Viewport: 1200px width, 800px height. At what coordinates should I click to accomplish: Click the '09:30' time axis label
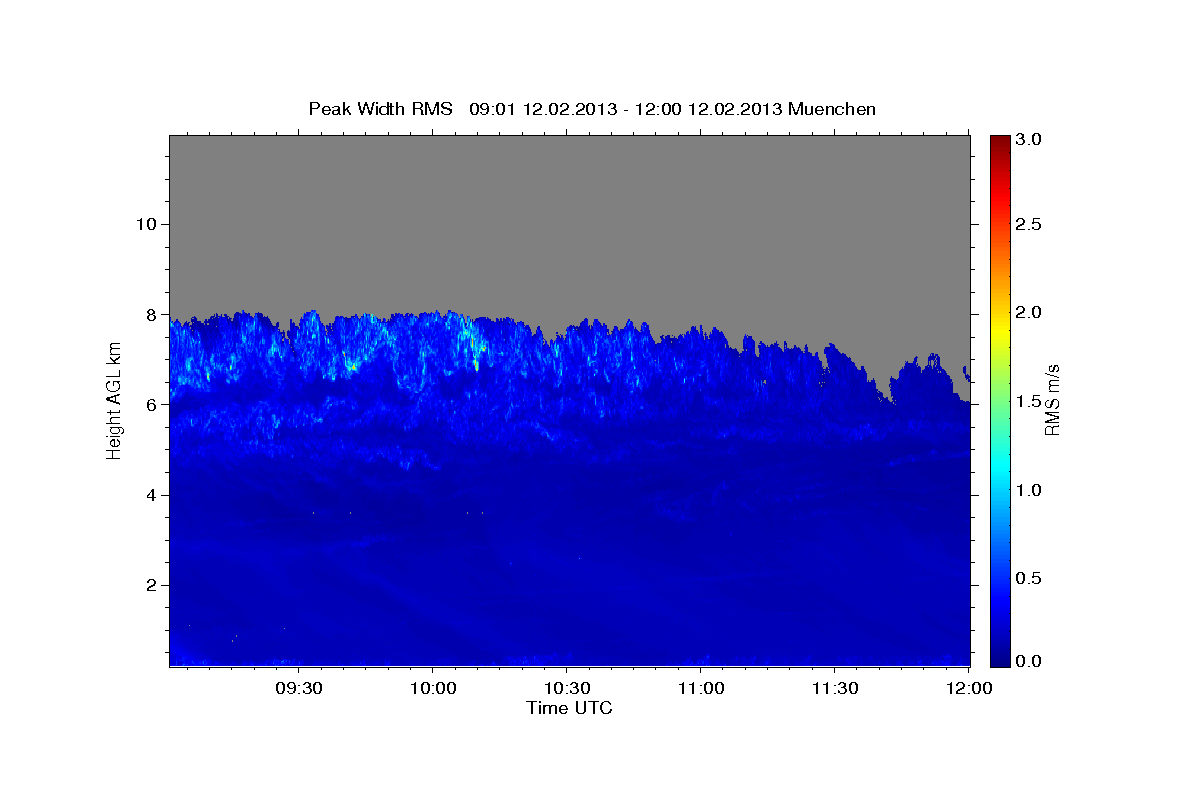pos(298,689)
